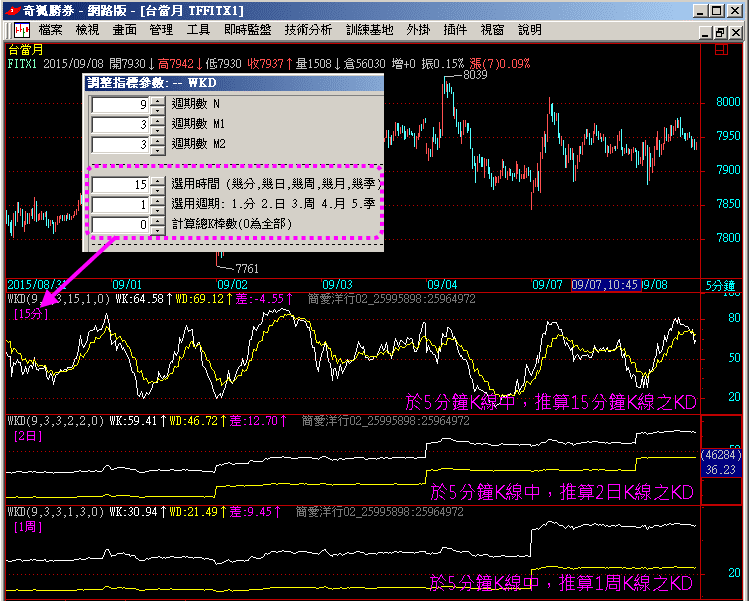Restore the inner chart window

tap(720, 32)
